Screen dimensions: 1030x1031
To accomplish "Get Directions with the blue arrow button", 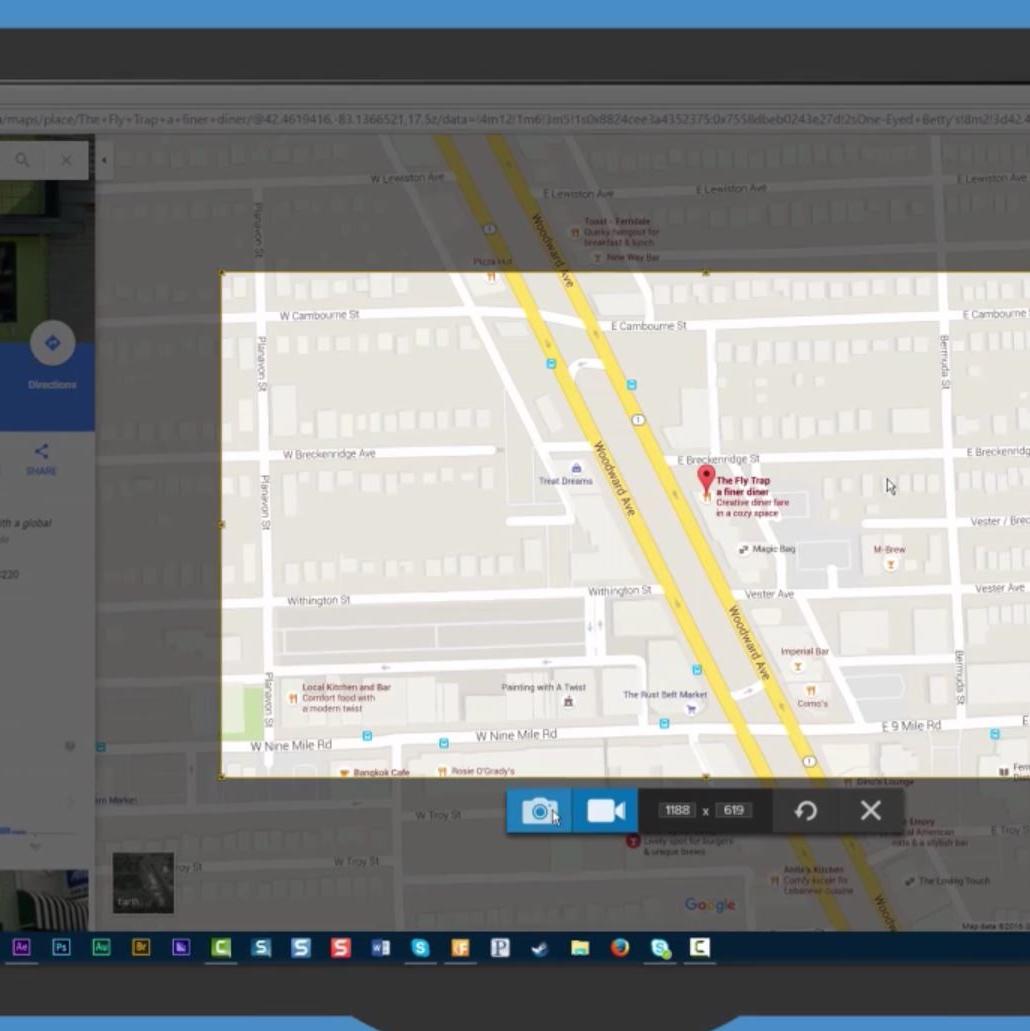I will (x=52, y=343).
